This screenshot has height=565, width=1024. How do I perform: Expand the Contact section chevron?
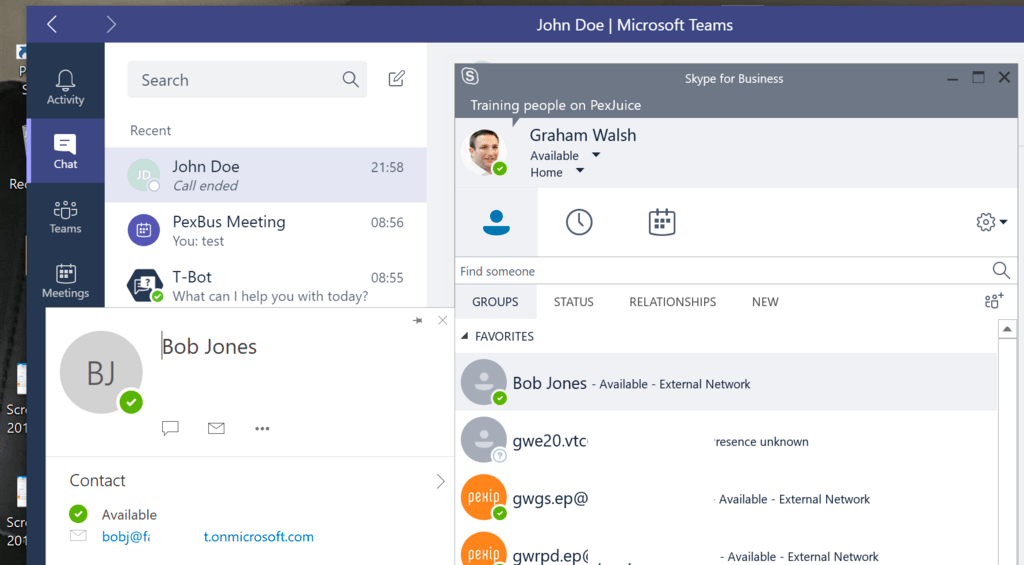click(441, 481)
